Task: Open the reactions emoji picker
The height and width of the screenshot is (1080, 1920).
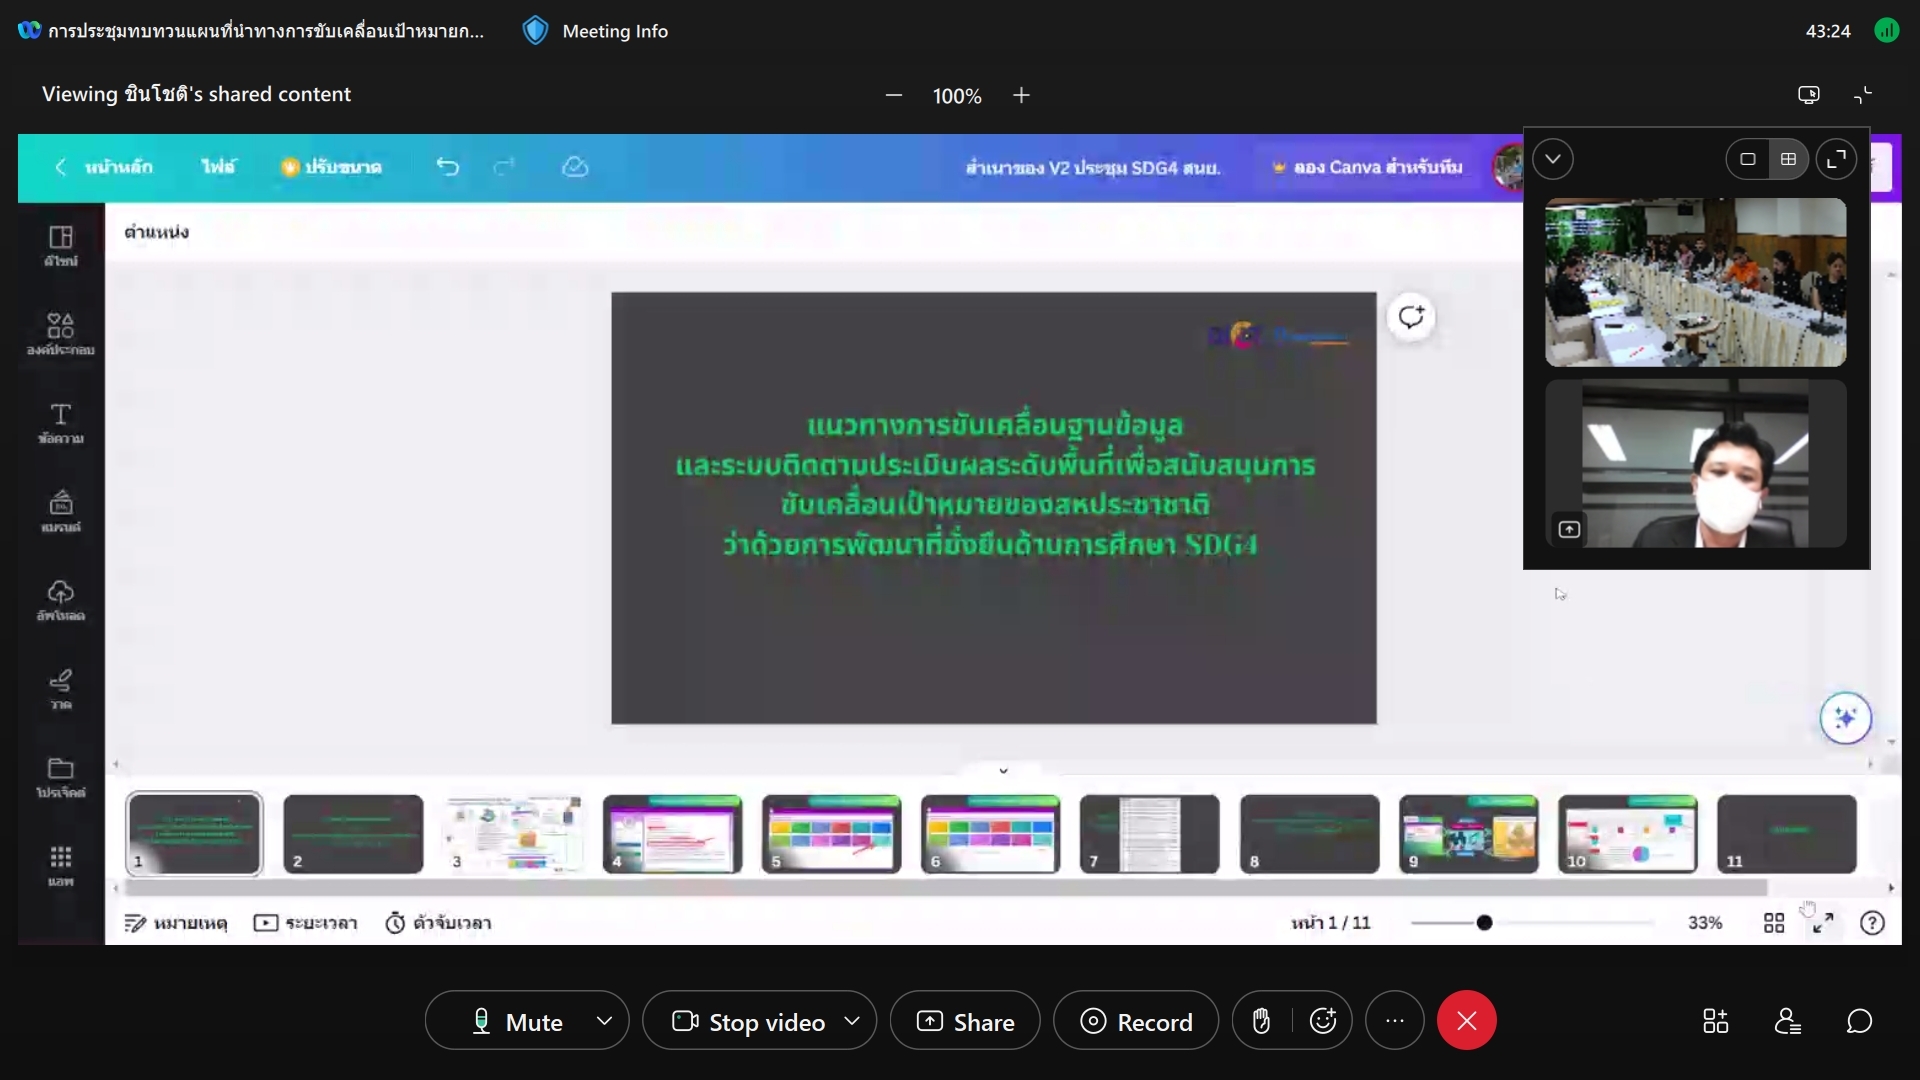Action: tap(1322, 1021)
